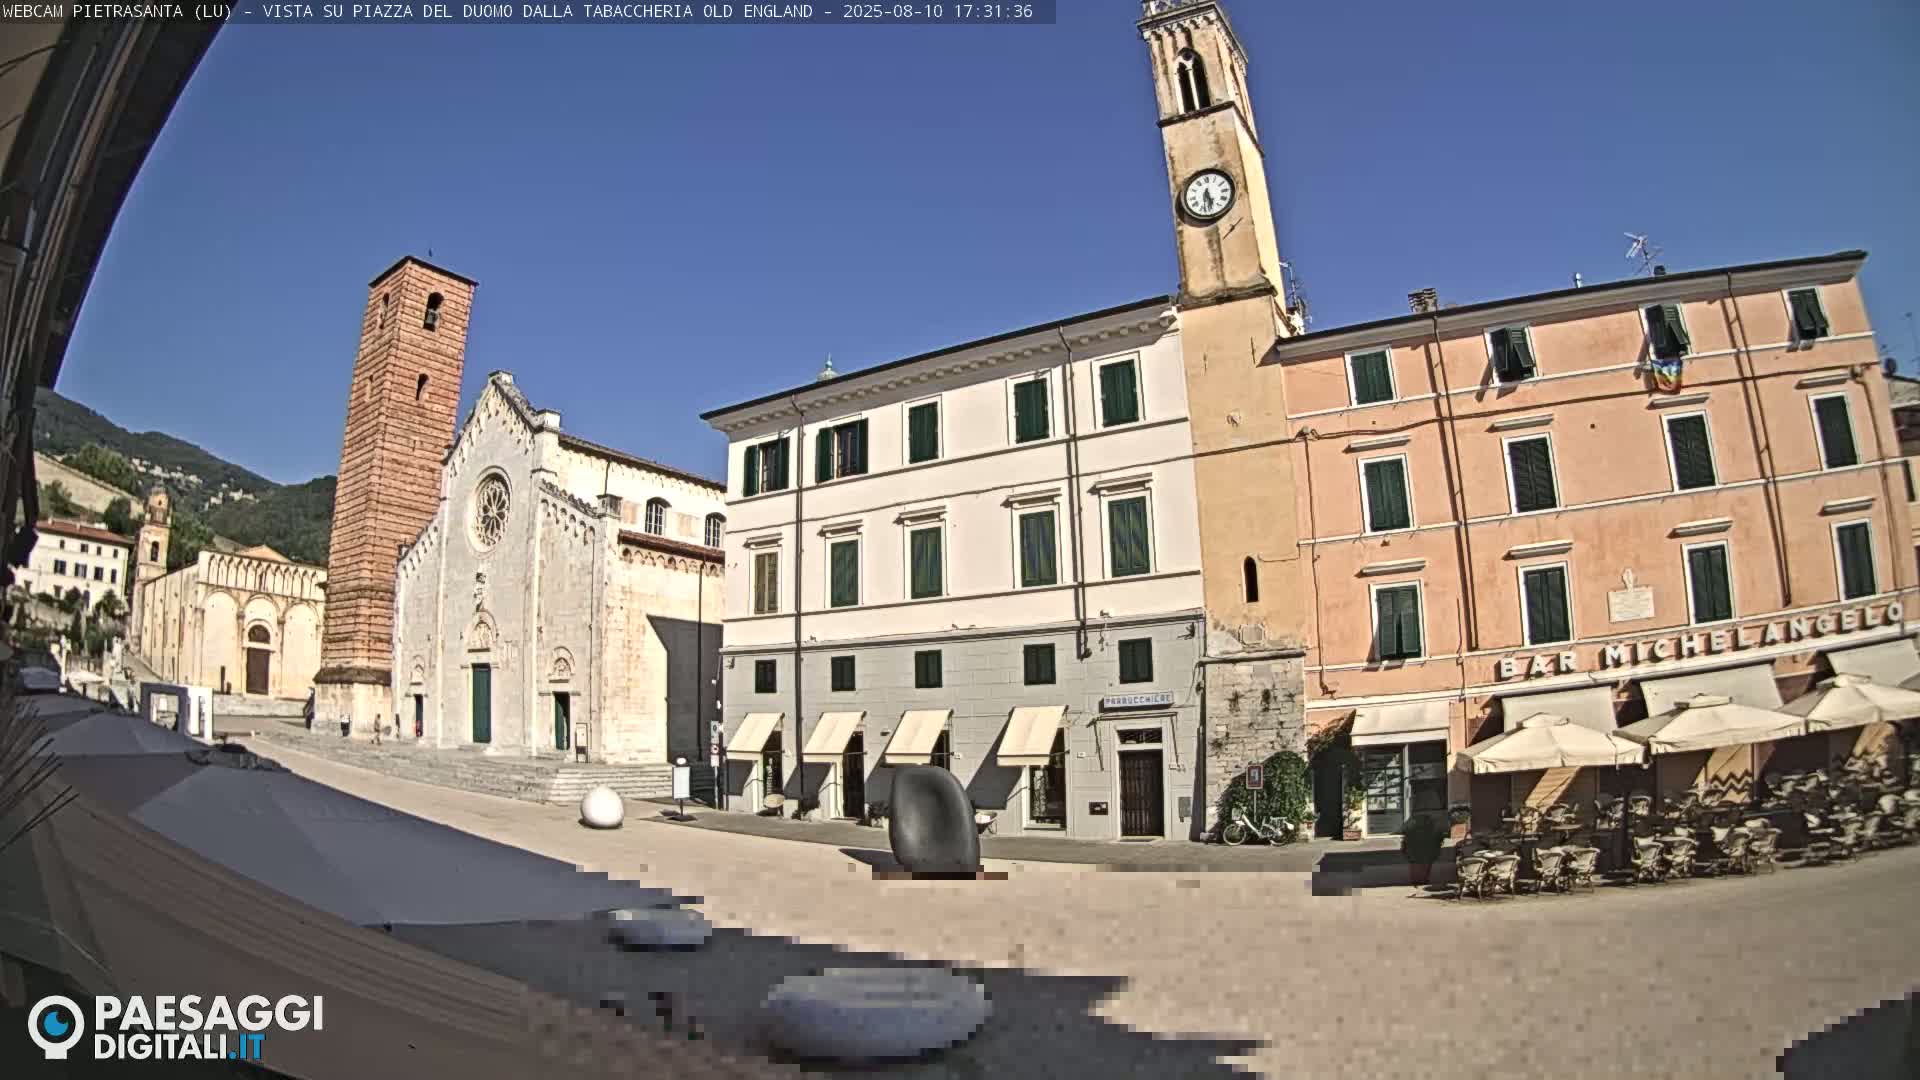
Task: Click the clock face on the tower
Action: (x=1208, y=194)
